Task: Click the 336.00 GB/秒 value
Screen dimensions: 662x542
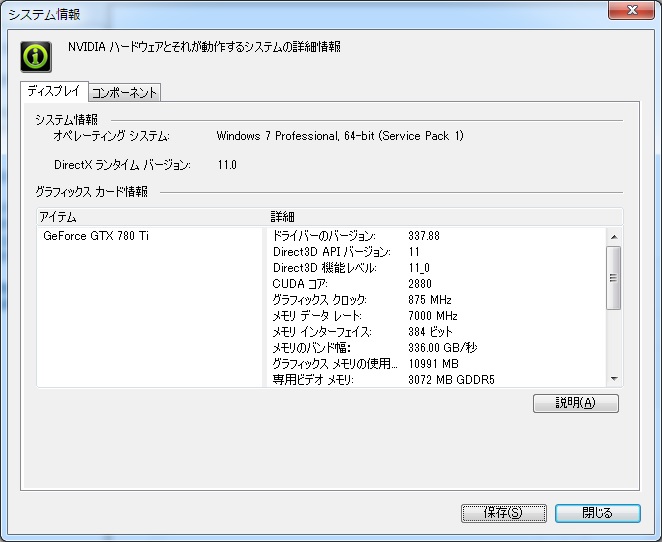Action: coord(443,348)
